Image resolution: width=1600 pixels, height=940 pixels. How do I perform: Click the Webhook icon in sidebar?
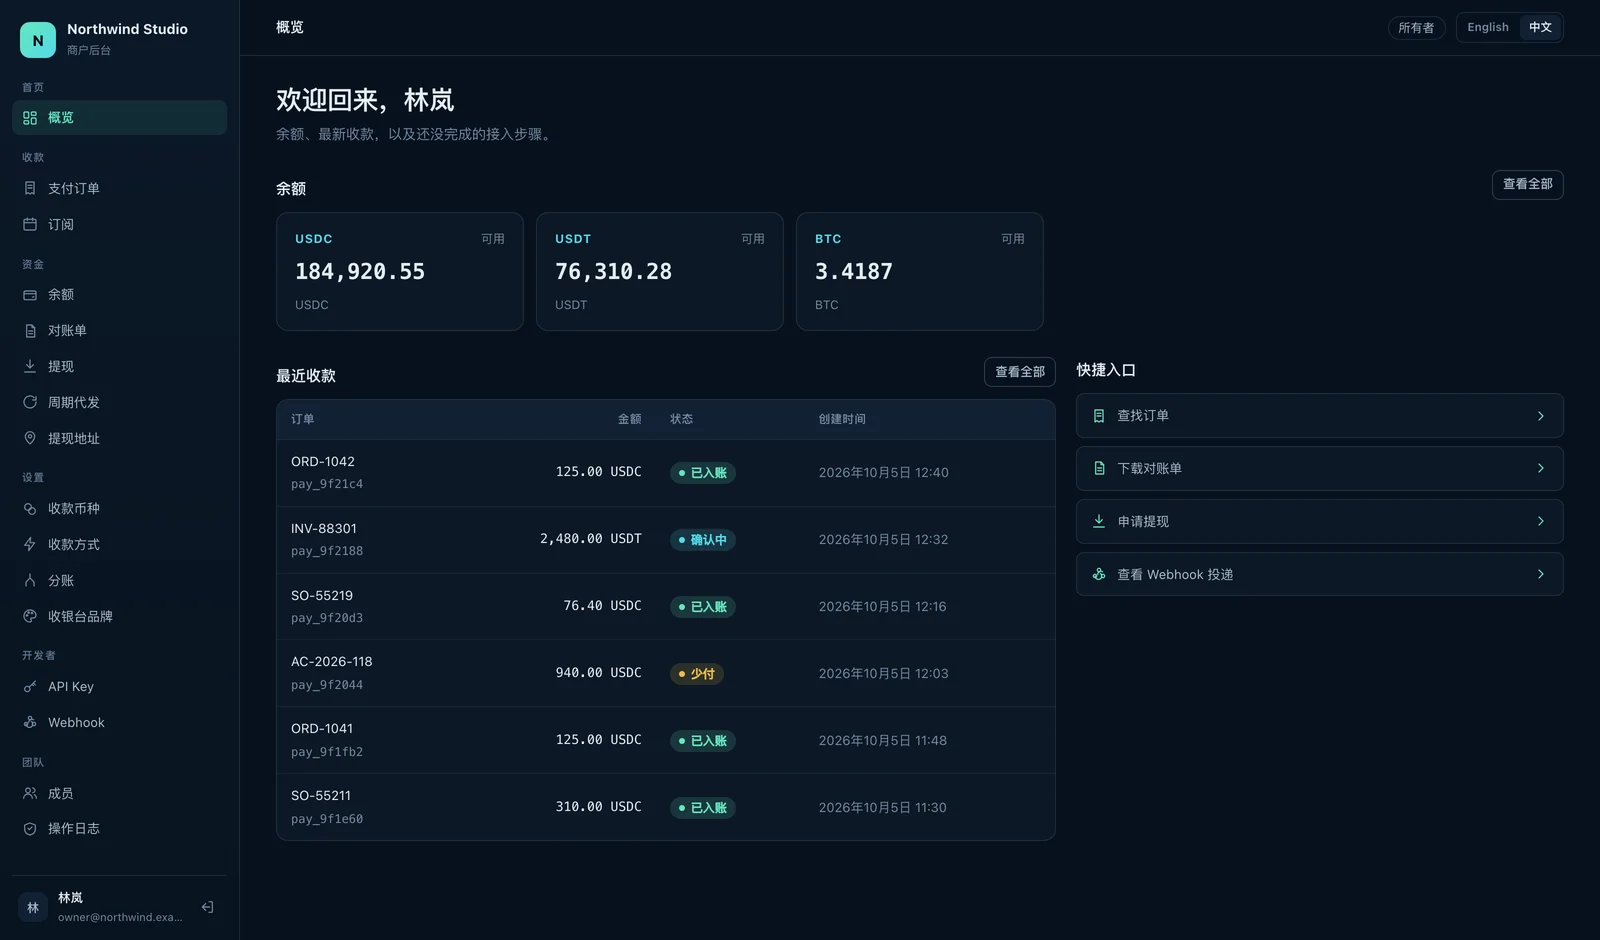coord(30,722)
